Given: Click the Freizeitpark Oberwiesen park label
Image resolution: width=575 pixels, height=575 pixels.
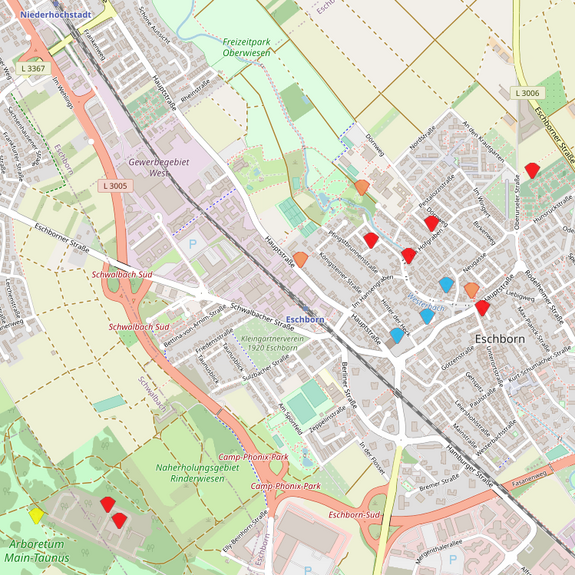Looking at the screenshot, I should point(246,47).
